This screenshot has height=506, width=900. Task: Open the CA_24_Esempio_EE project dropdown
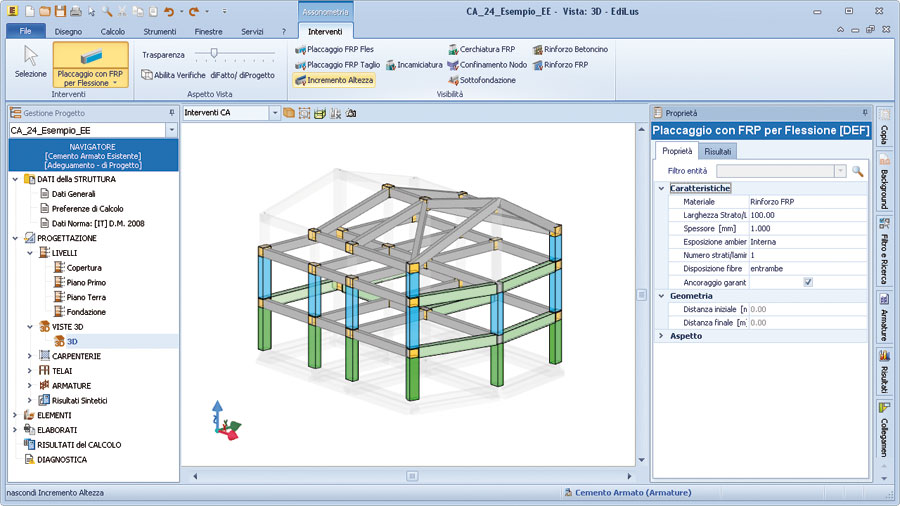172,130
